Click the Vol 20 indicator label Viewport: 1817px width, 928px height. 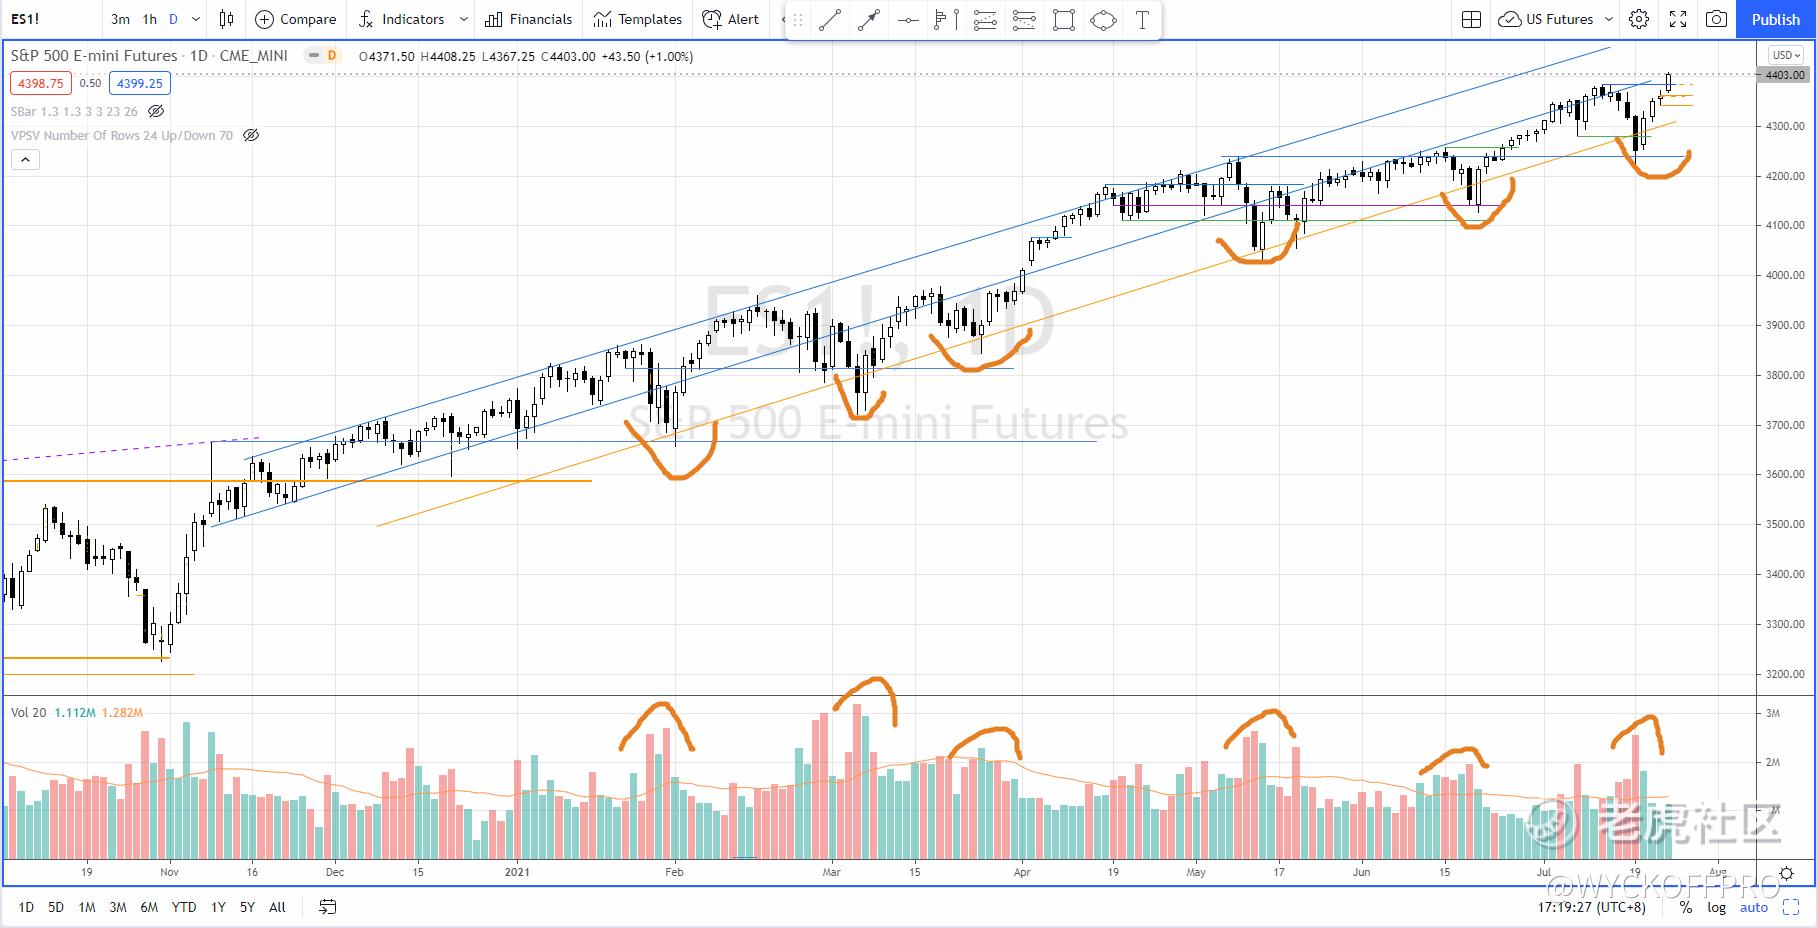tap(28, 712)
